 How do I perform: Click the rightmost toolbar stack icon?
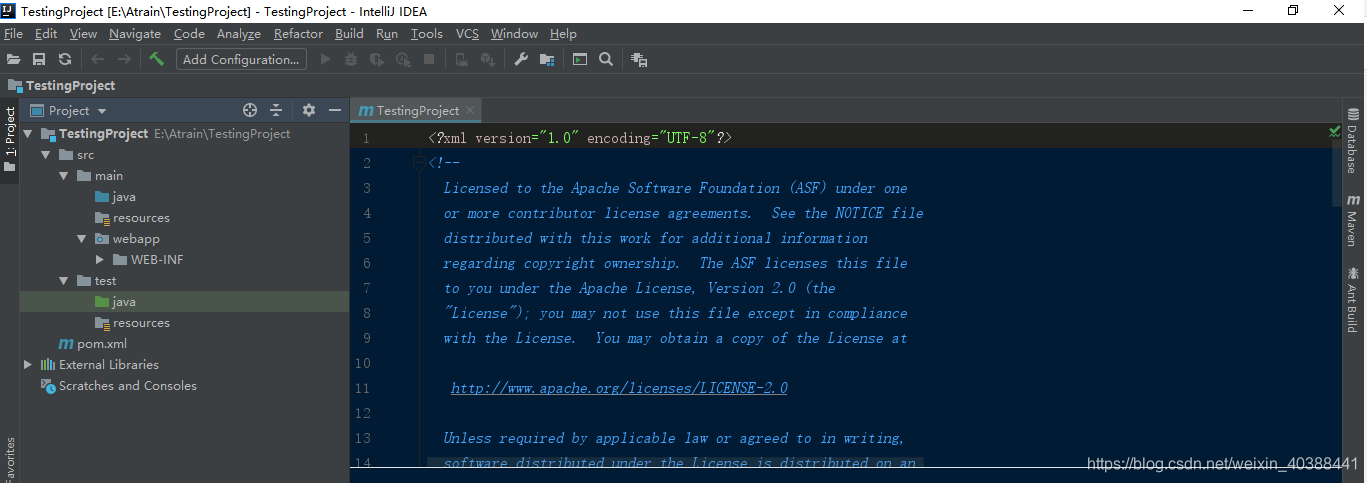point(640,60)
